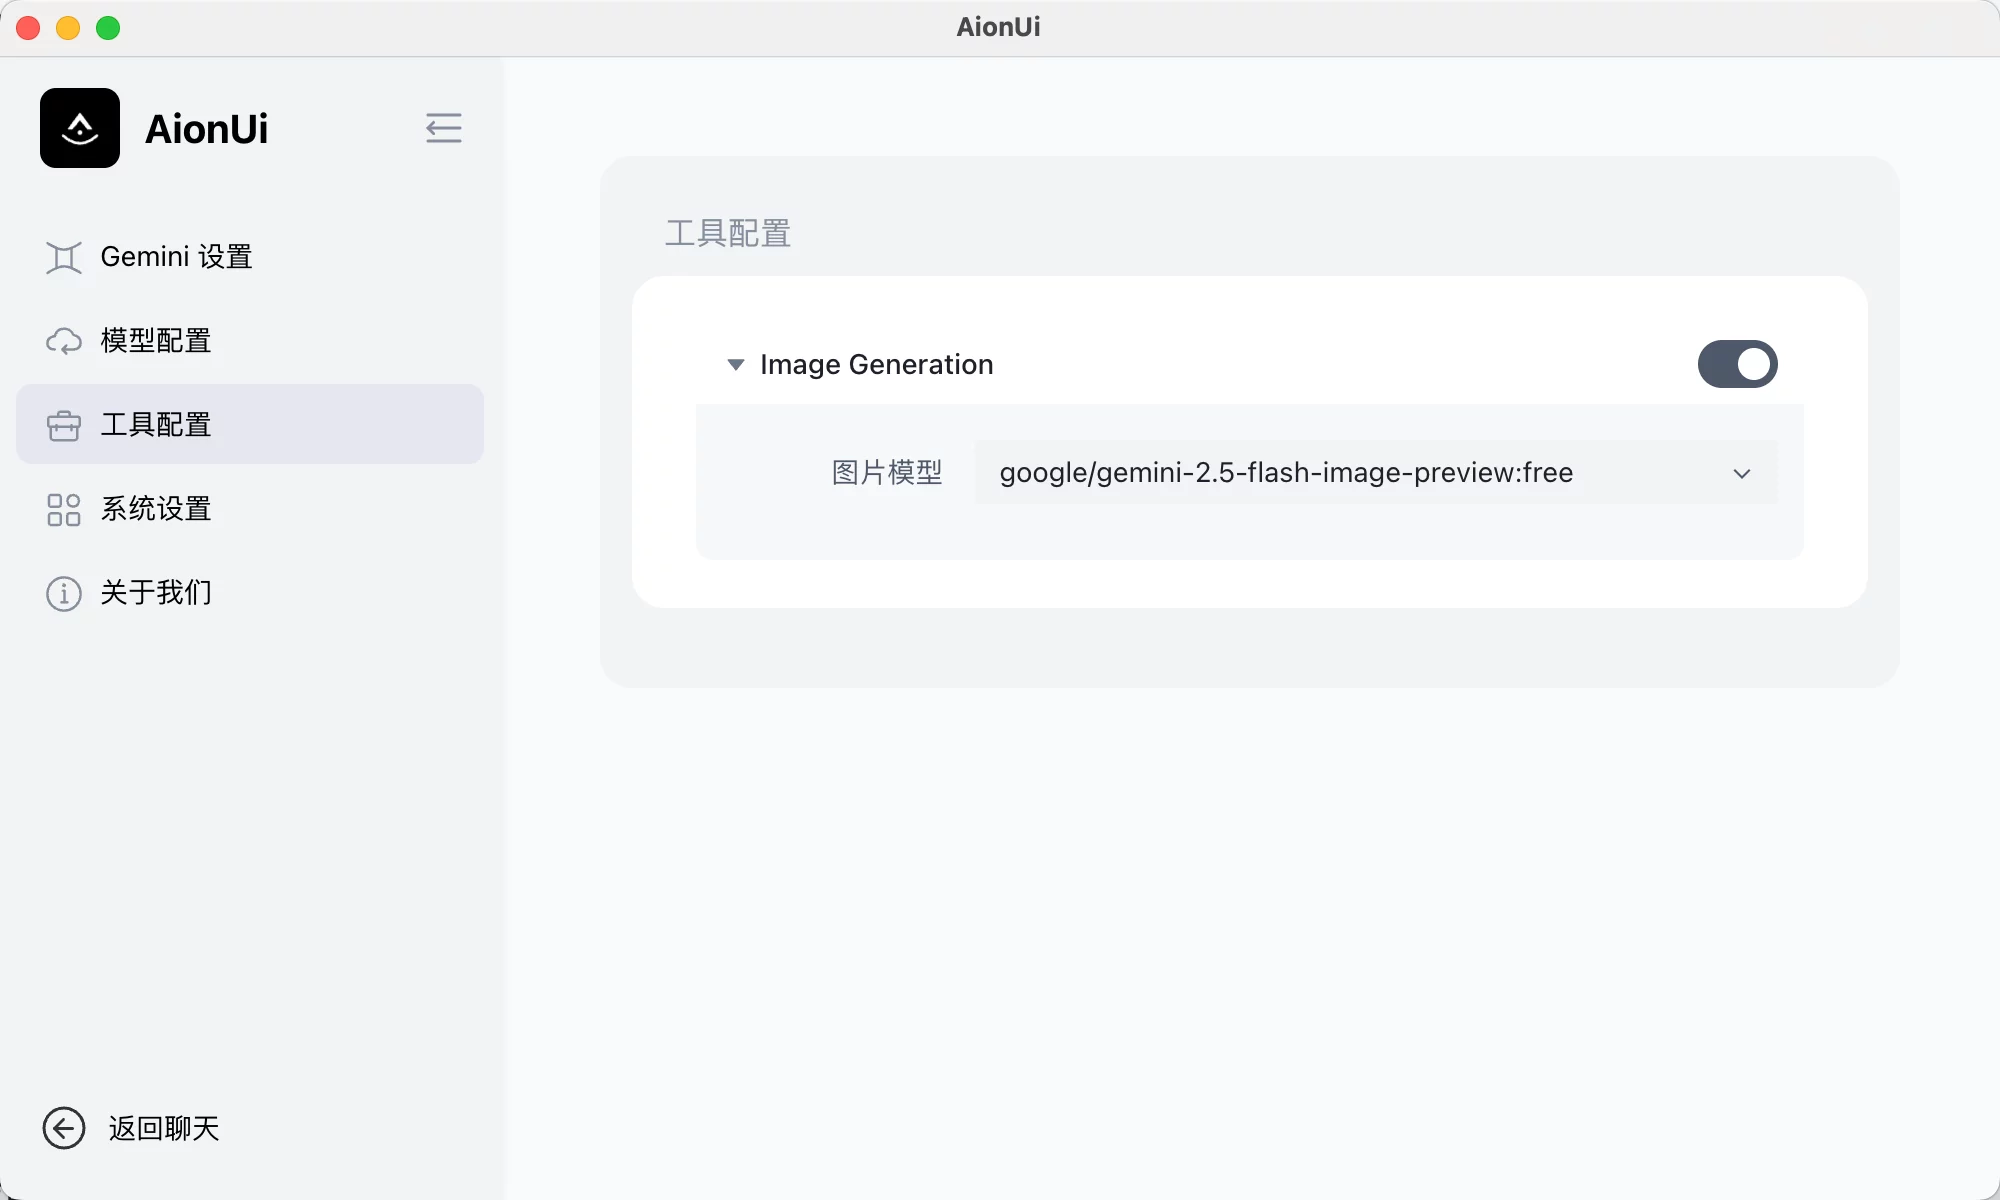Open 模型配置 settings page

[250, 341]
